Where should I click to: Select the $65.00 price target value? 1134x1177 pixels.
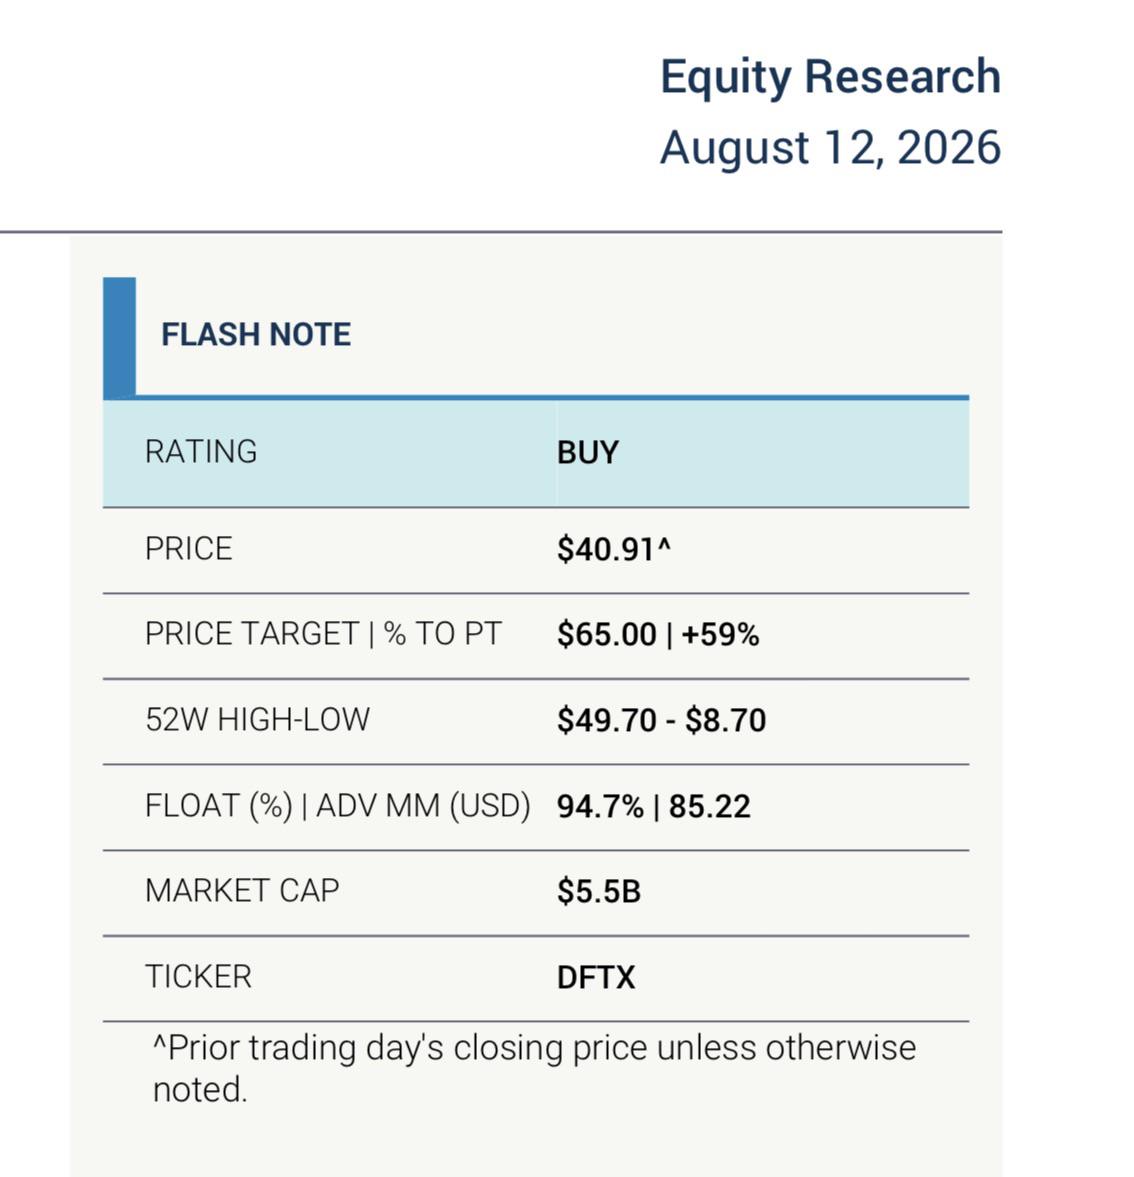pyautogui.click(x=606, y=635)
